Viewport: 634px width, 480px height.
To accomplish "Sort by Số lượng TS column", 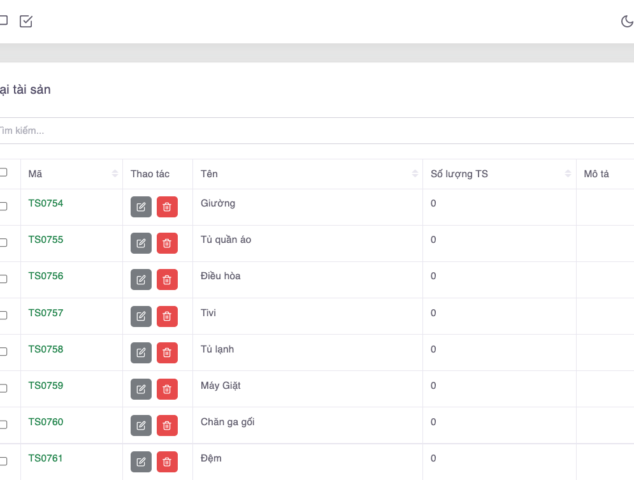I will point(568,174).
